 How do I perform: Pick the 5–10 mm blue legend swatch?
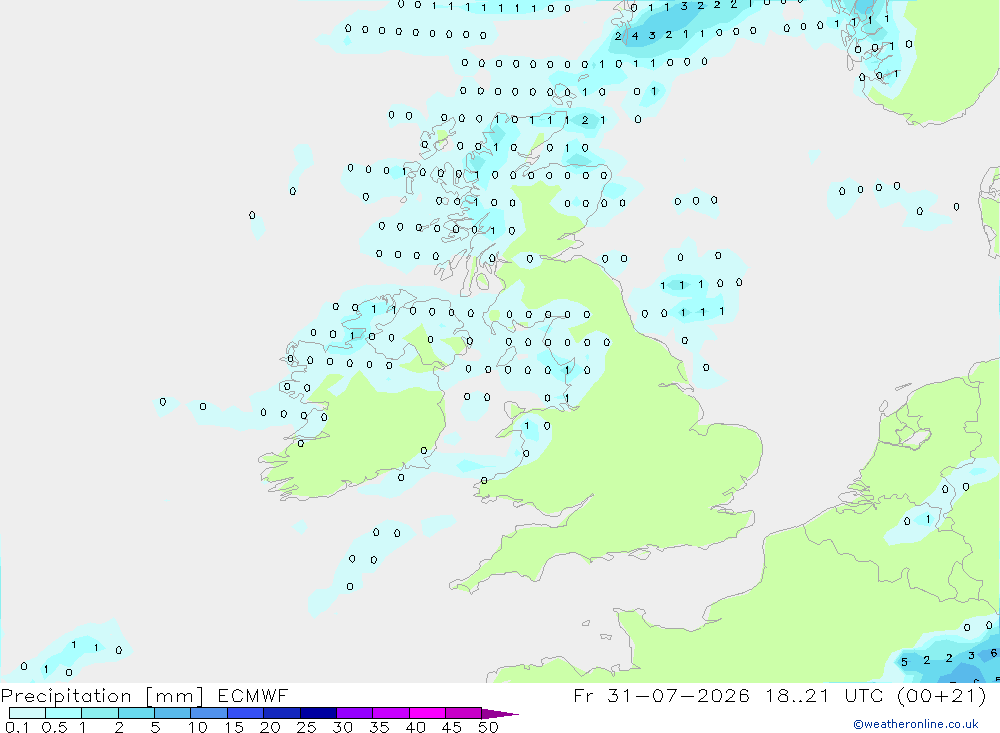173,713
